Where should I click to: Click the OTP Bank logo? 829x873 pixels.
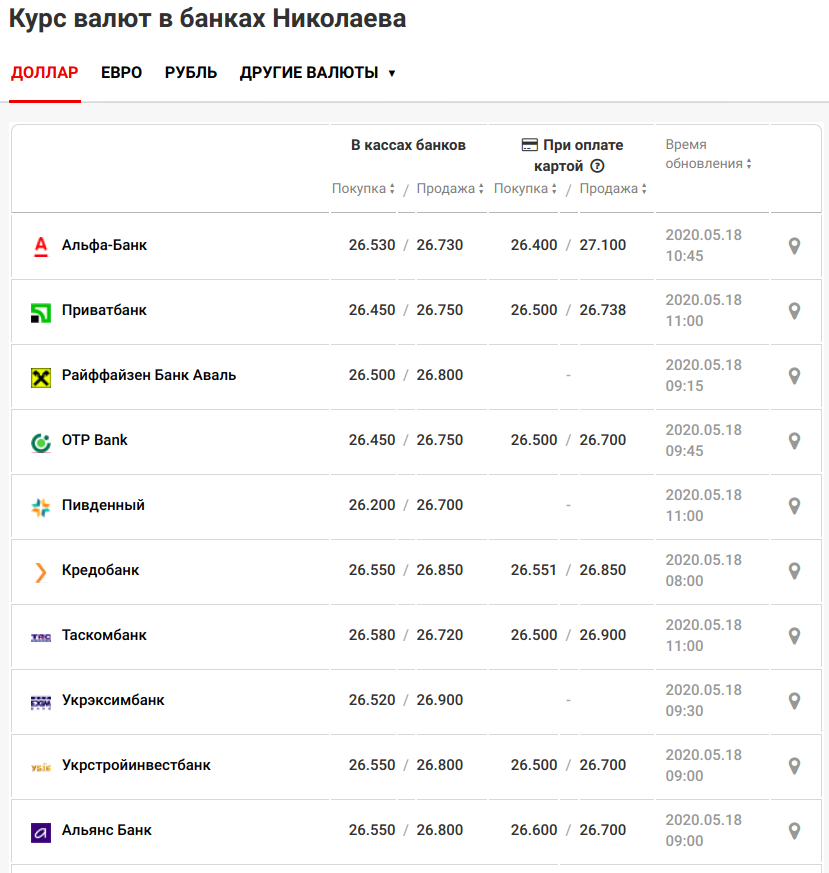point(41,443)
